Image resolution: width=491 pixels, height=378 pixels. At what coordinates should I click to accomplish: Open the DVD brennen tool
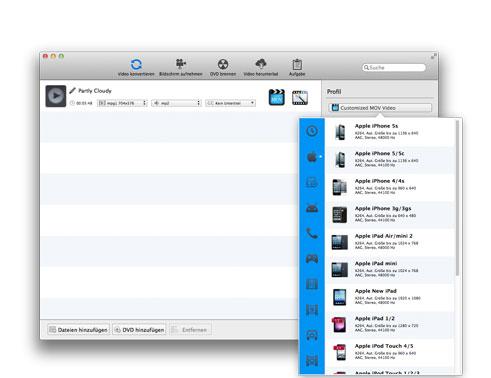(223, 67)
